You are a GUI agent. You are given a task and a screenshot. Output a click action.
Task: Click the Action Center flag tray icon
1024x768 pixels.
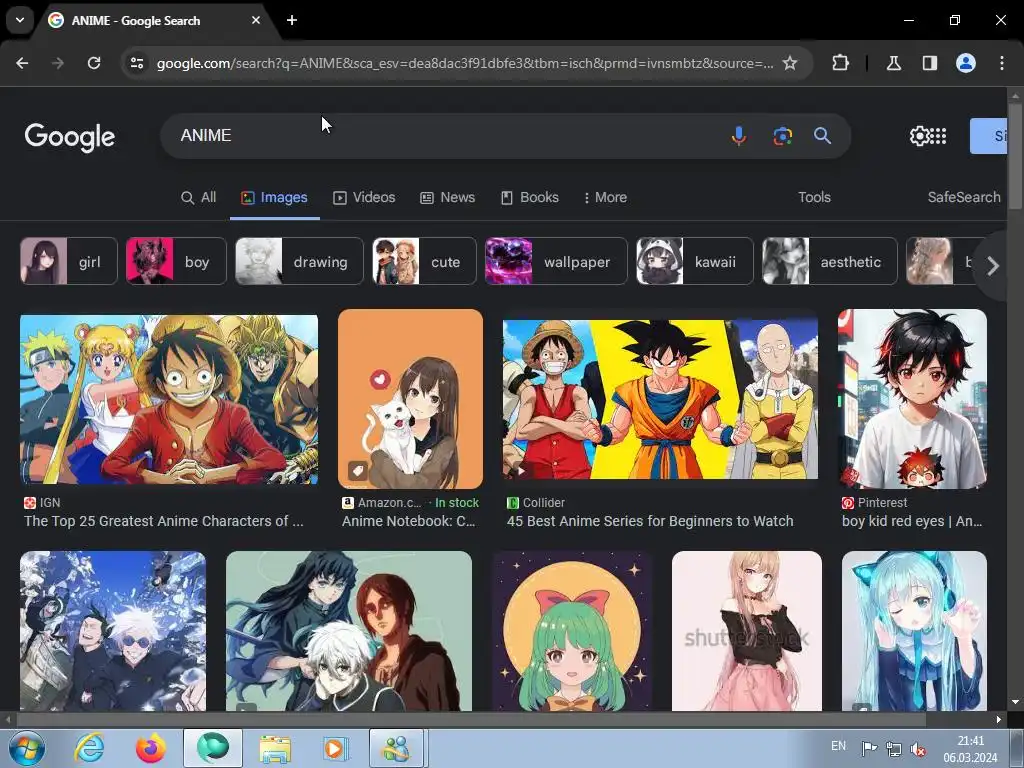(869, 749)
